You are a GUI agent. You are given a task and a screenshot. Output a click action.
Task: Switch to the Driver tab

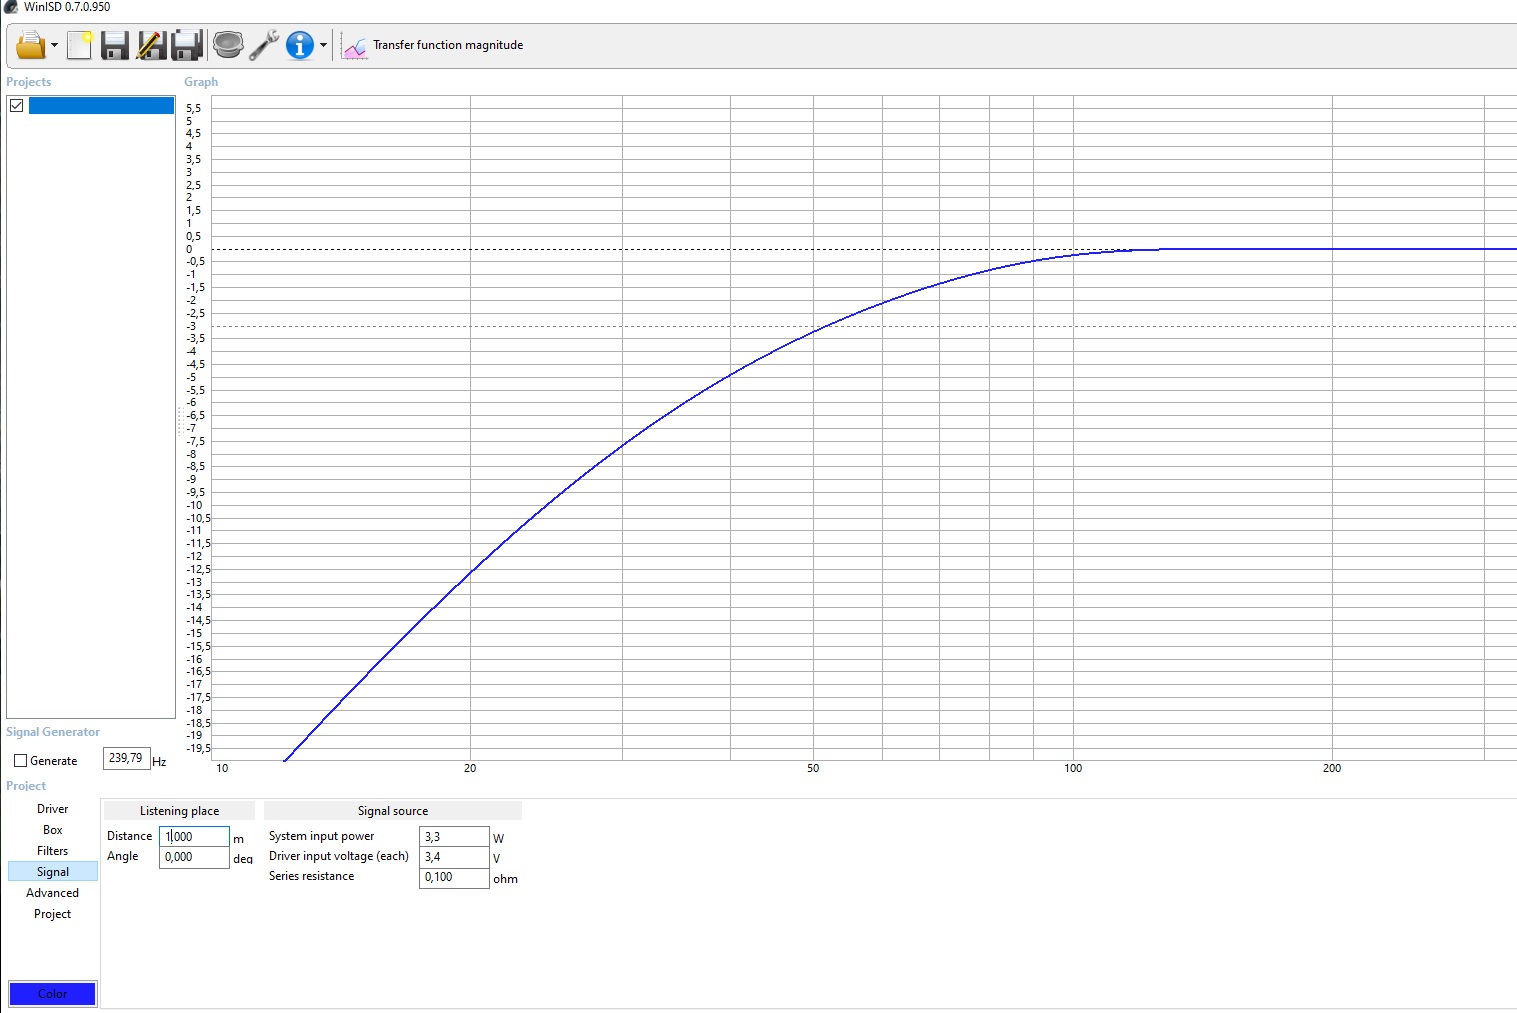tap(53, 809)
